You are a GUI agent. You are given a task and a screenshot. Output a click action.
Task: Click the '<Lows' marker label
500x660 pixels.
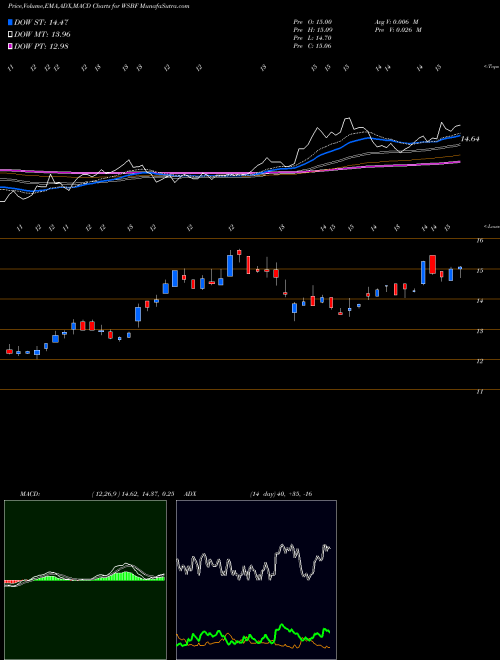pyautogui.click(x=491, y=226)
